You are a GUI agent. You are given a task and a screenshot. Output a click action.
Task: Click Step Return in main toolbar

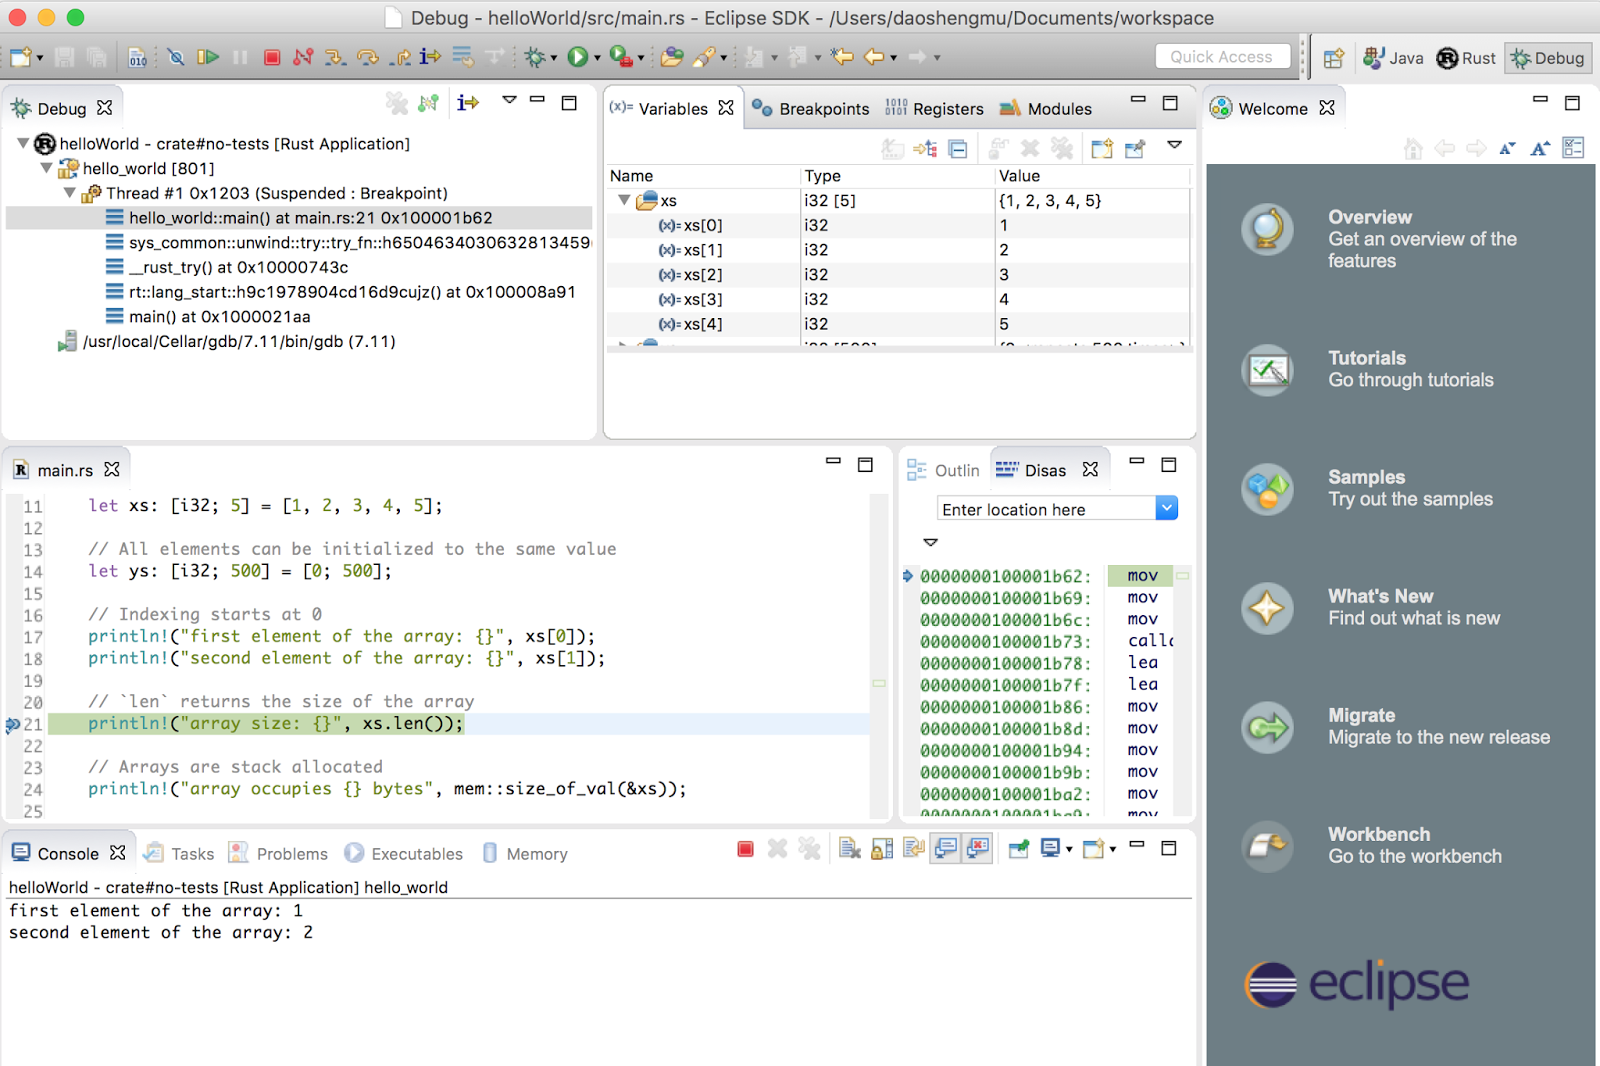point(400,57)
